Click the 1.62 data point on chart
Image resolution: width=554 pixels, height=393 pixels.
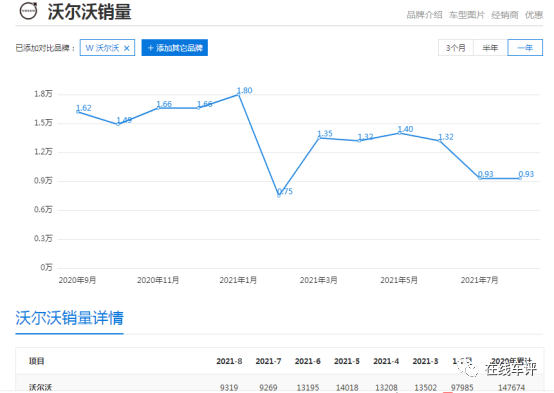pyautogui.click(x=78, y=112)
